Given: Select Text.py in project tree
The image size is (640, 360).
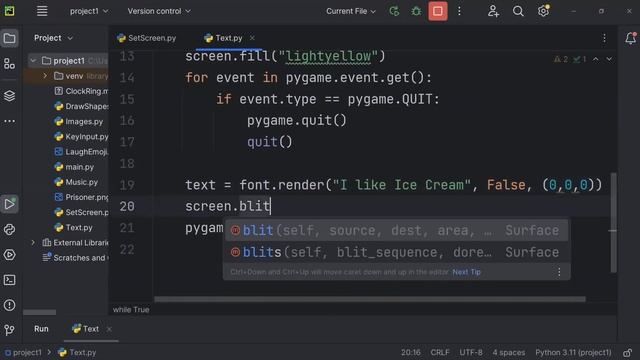Looking at the screenshot, I should (73, 227).
